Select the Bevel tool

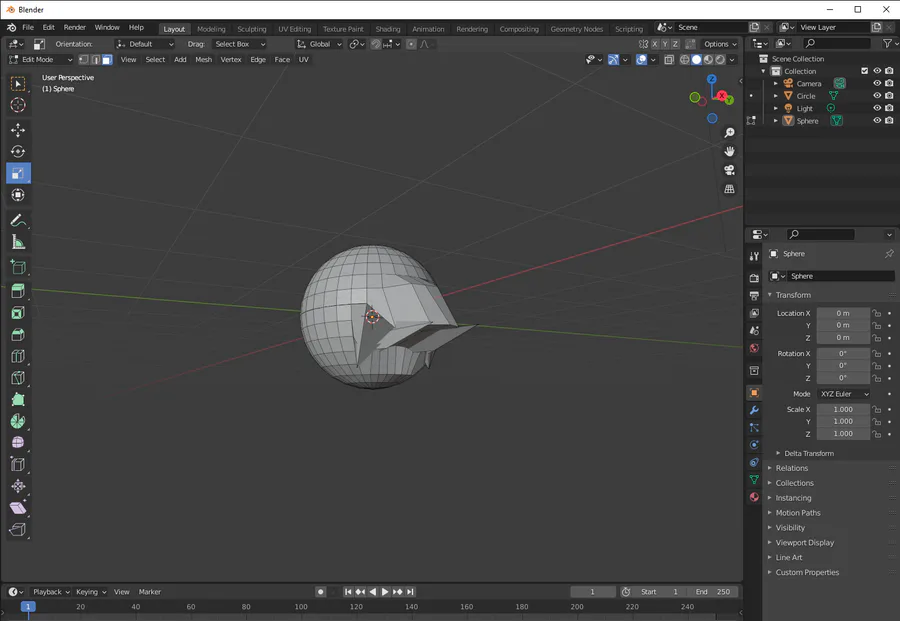pos(18,335)
